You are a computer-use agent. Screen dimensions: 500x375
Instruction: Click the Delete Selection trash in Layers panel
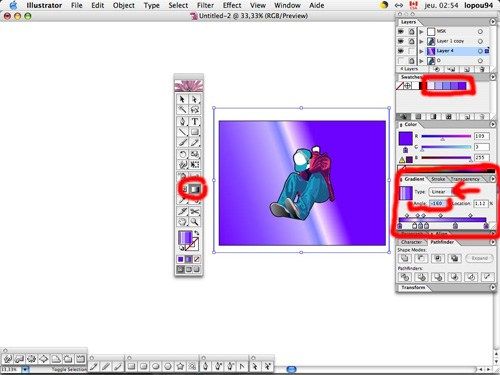click(482, 69)
